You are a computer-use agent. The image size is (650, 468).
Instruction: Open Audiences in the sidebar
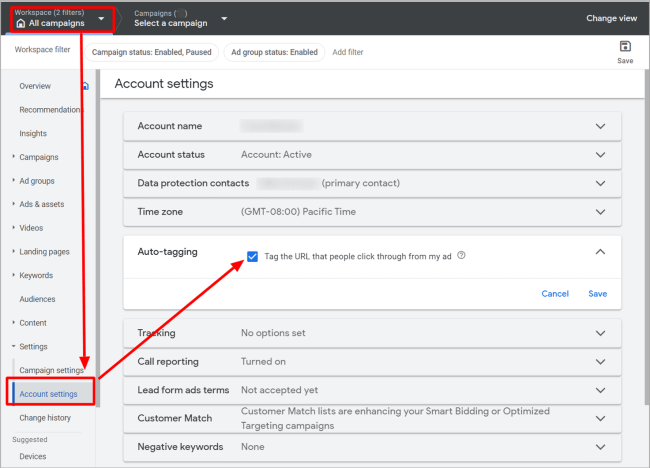coord(37,299)
